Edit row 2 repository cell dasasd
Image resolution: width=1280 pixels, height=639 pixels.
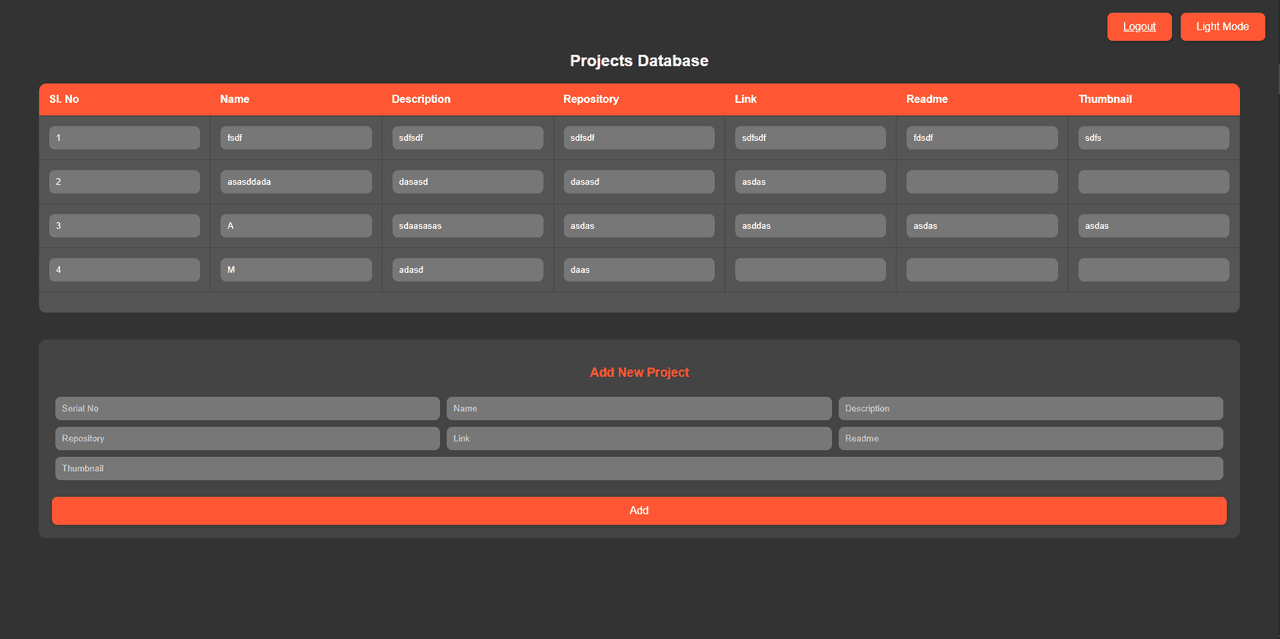coord(639,182)
